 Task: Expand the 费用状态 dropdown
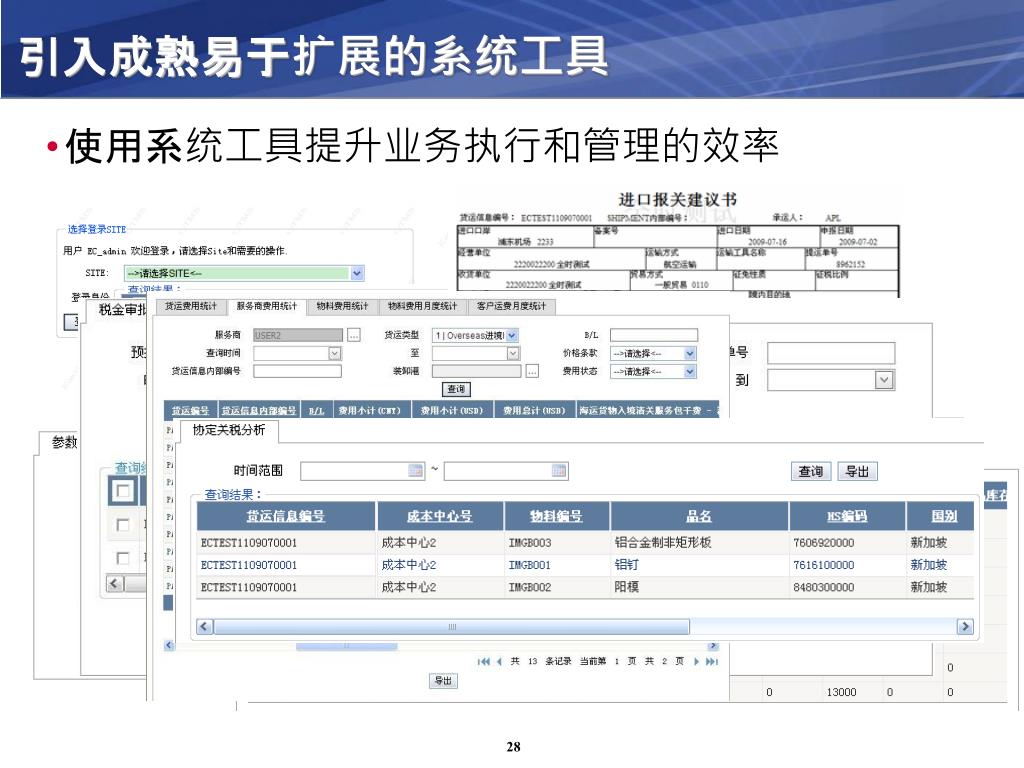click(x=690, y=372)
